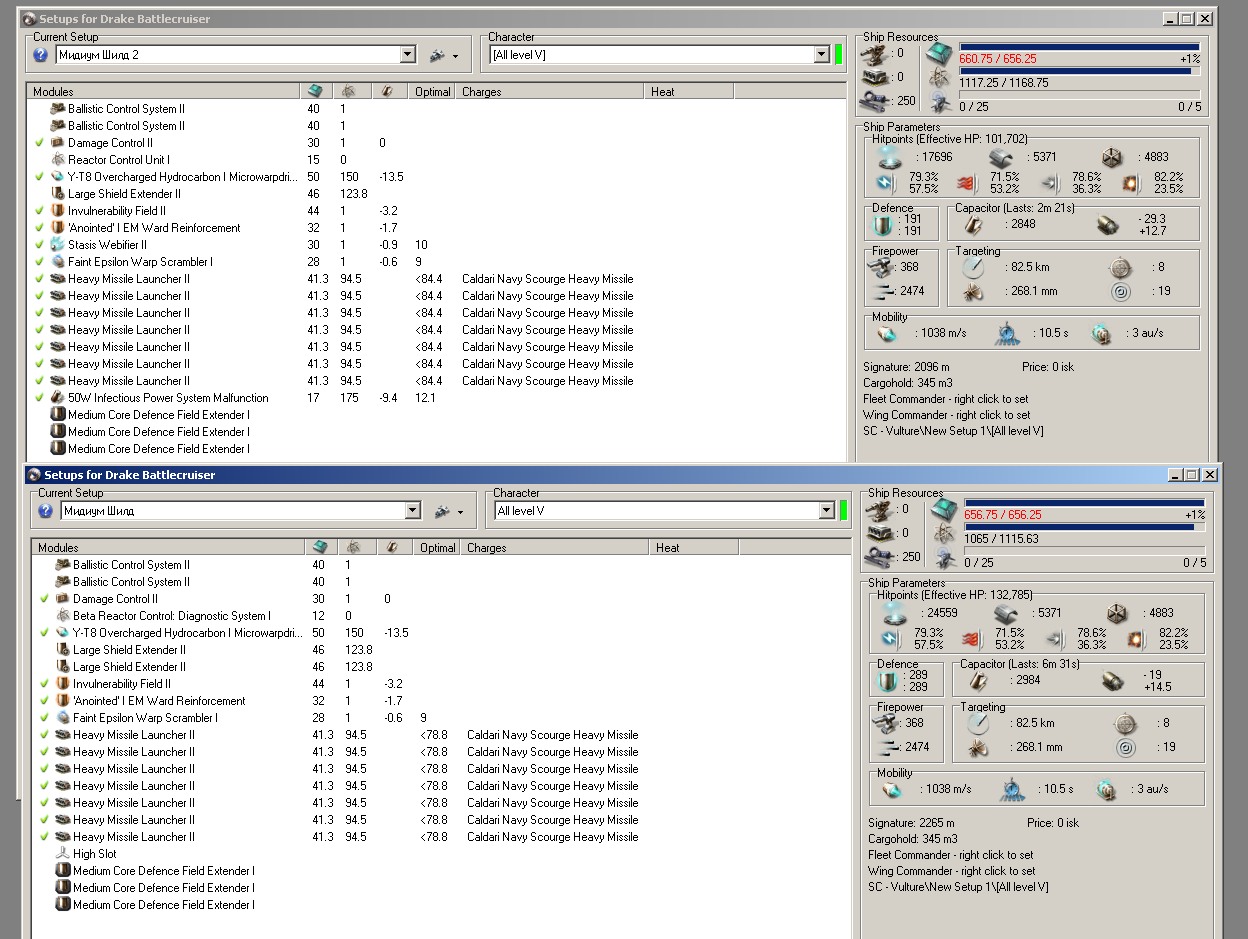
Task: Click the Stasis Webifier II module icon
Action: coord(58,245)
